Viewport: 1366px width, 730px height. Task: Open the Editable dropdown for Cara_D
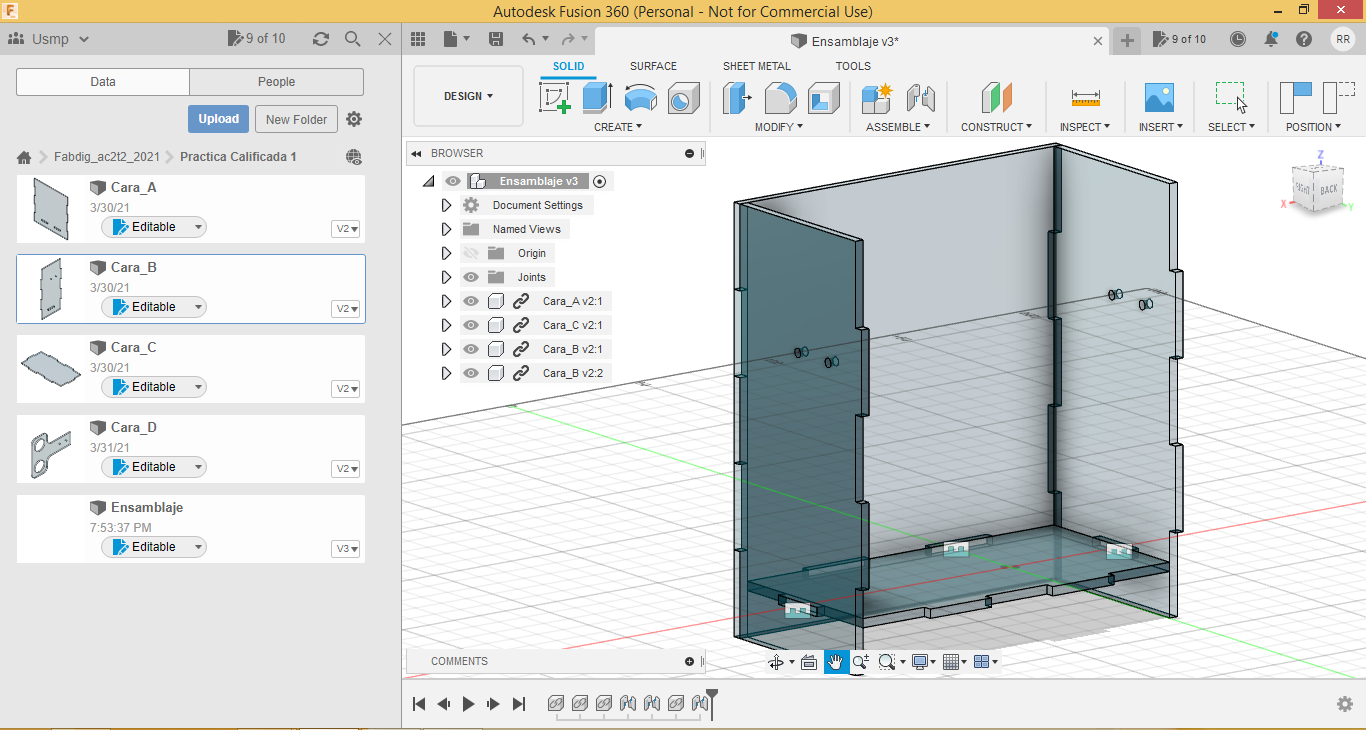198,467
